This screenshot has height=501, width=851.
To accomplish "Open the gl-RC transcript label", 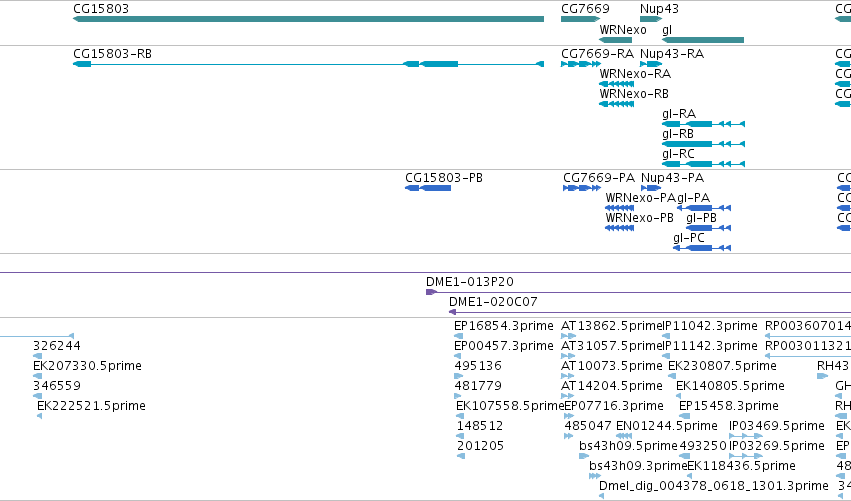I will (x=678, y=154).
